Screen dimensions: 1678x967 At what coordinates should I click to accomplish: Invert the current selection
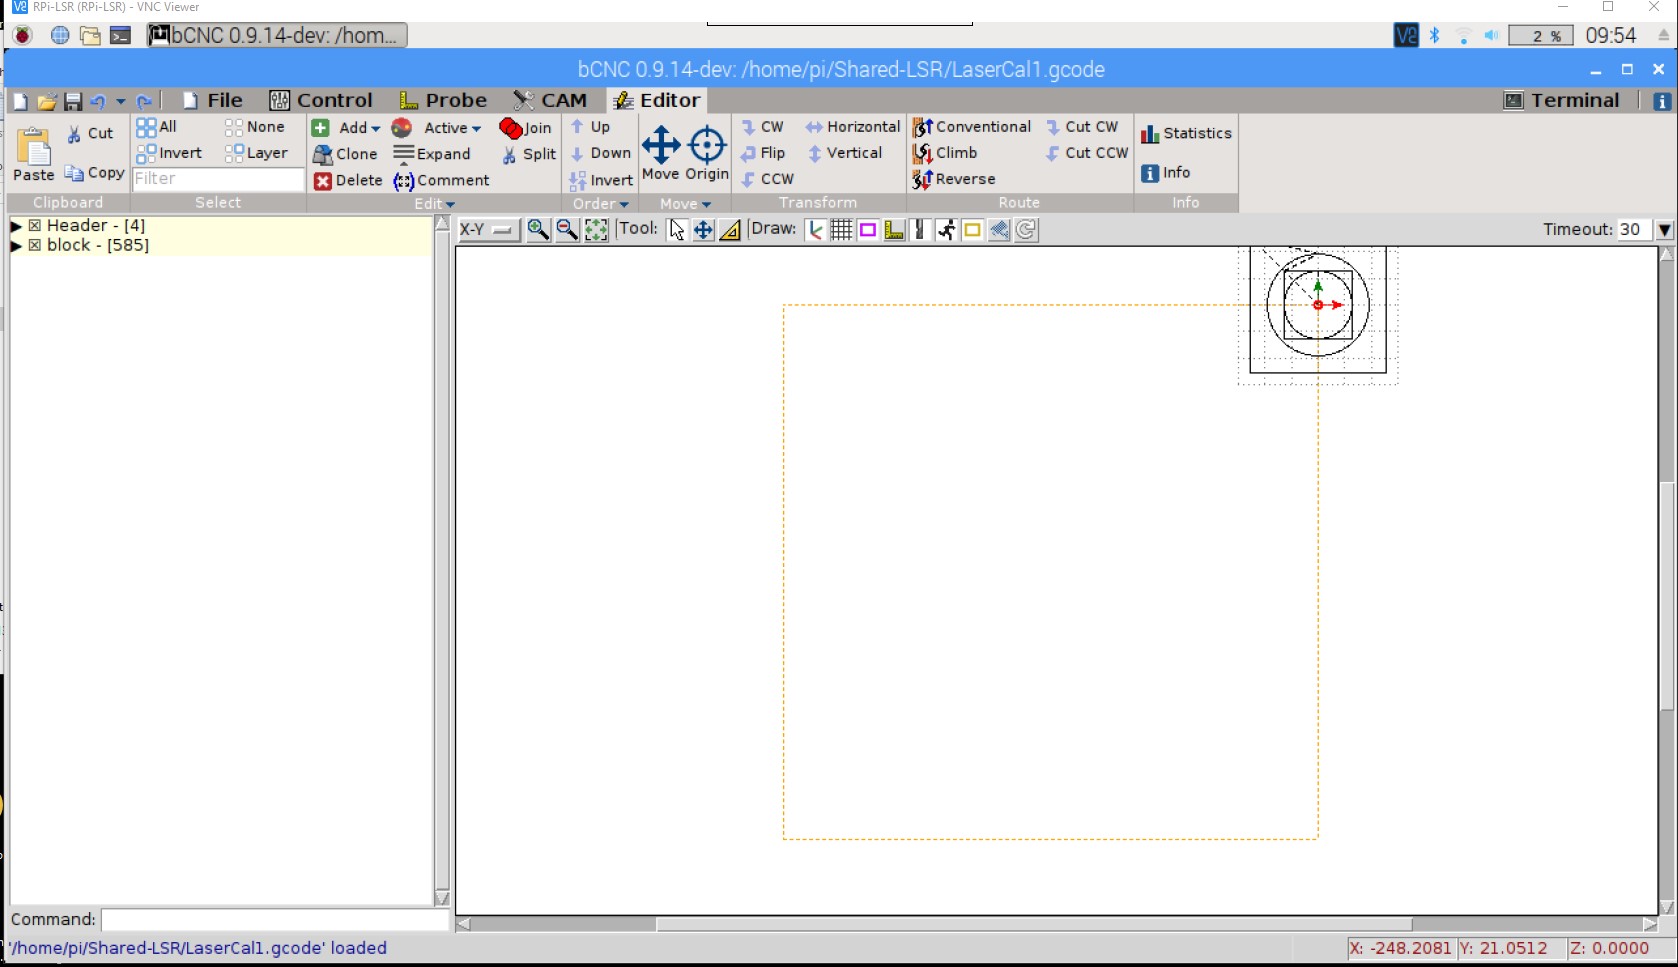(x=170, y=153)
